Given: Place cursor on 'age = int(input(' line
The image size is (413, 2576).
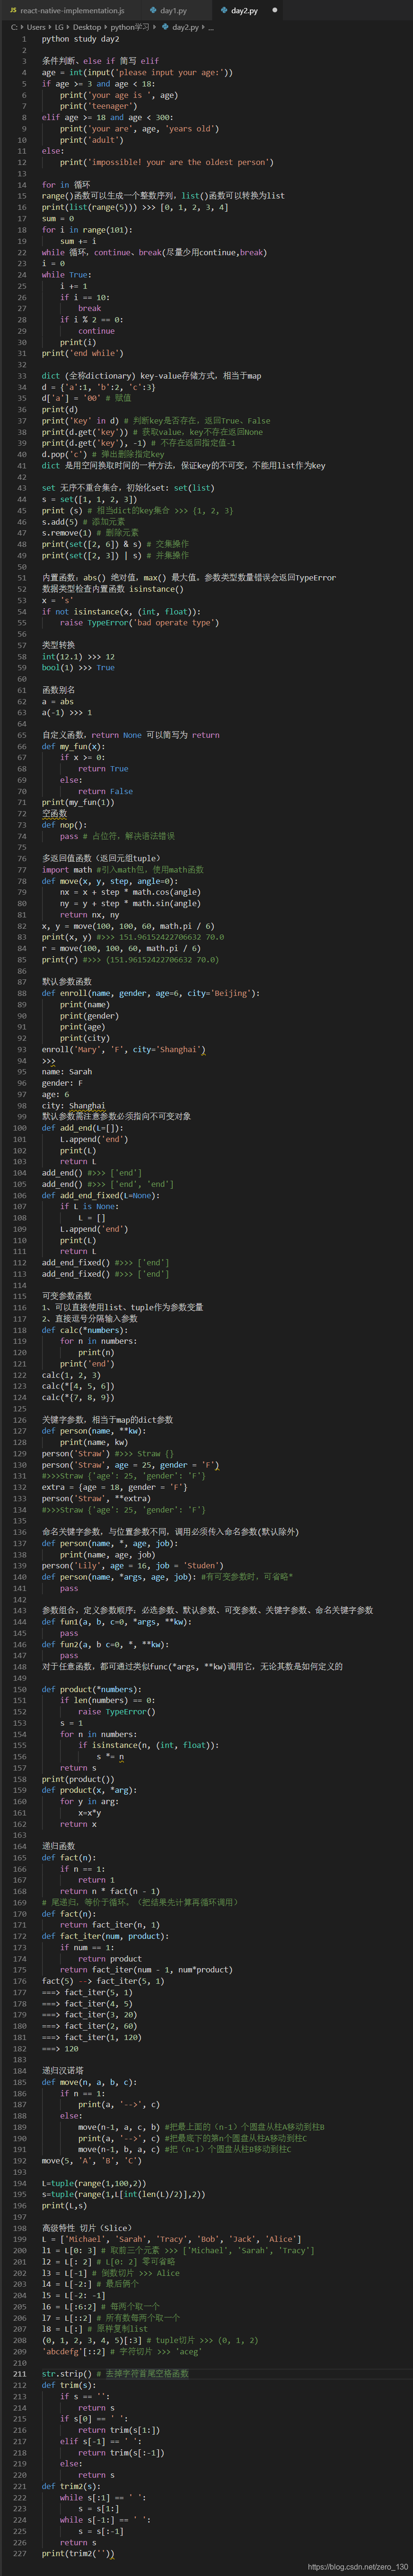Looking at the screenshot, I should 137,72.
